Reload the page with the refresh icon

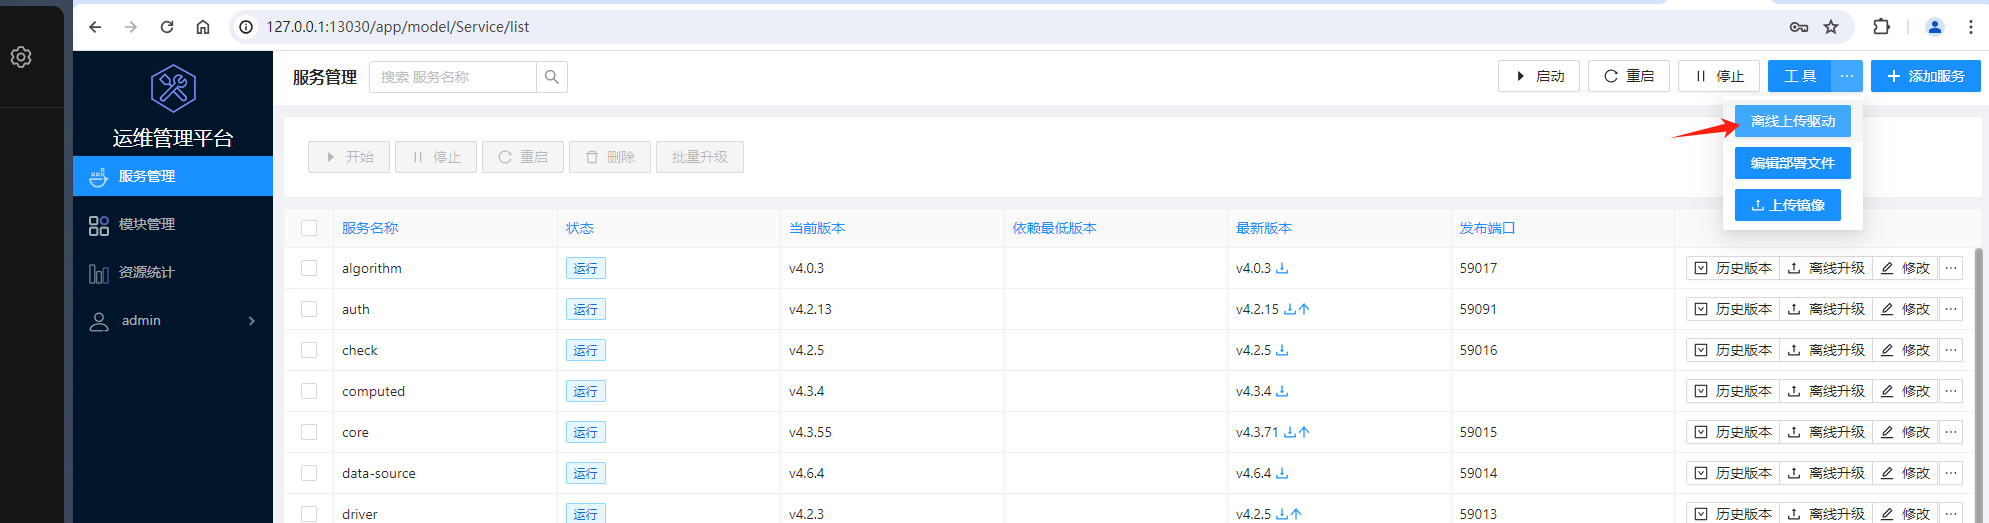(x=167, y=27)
